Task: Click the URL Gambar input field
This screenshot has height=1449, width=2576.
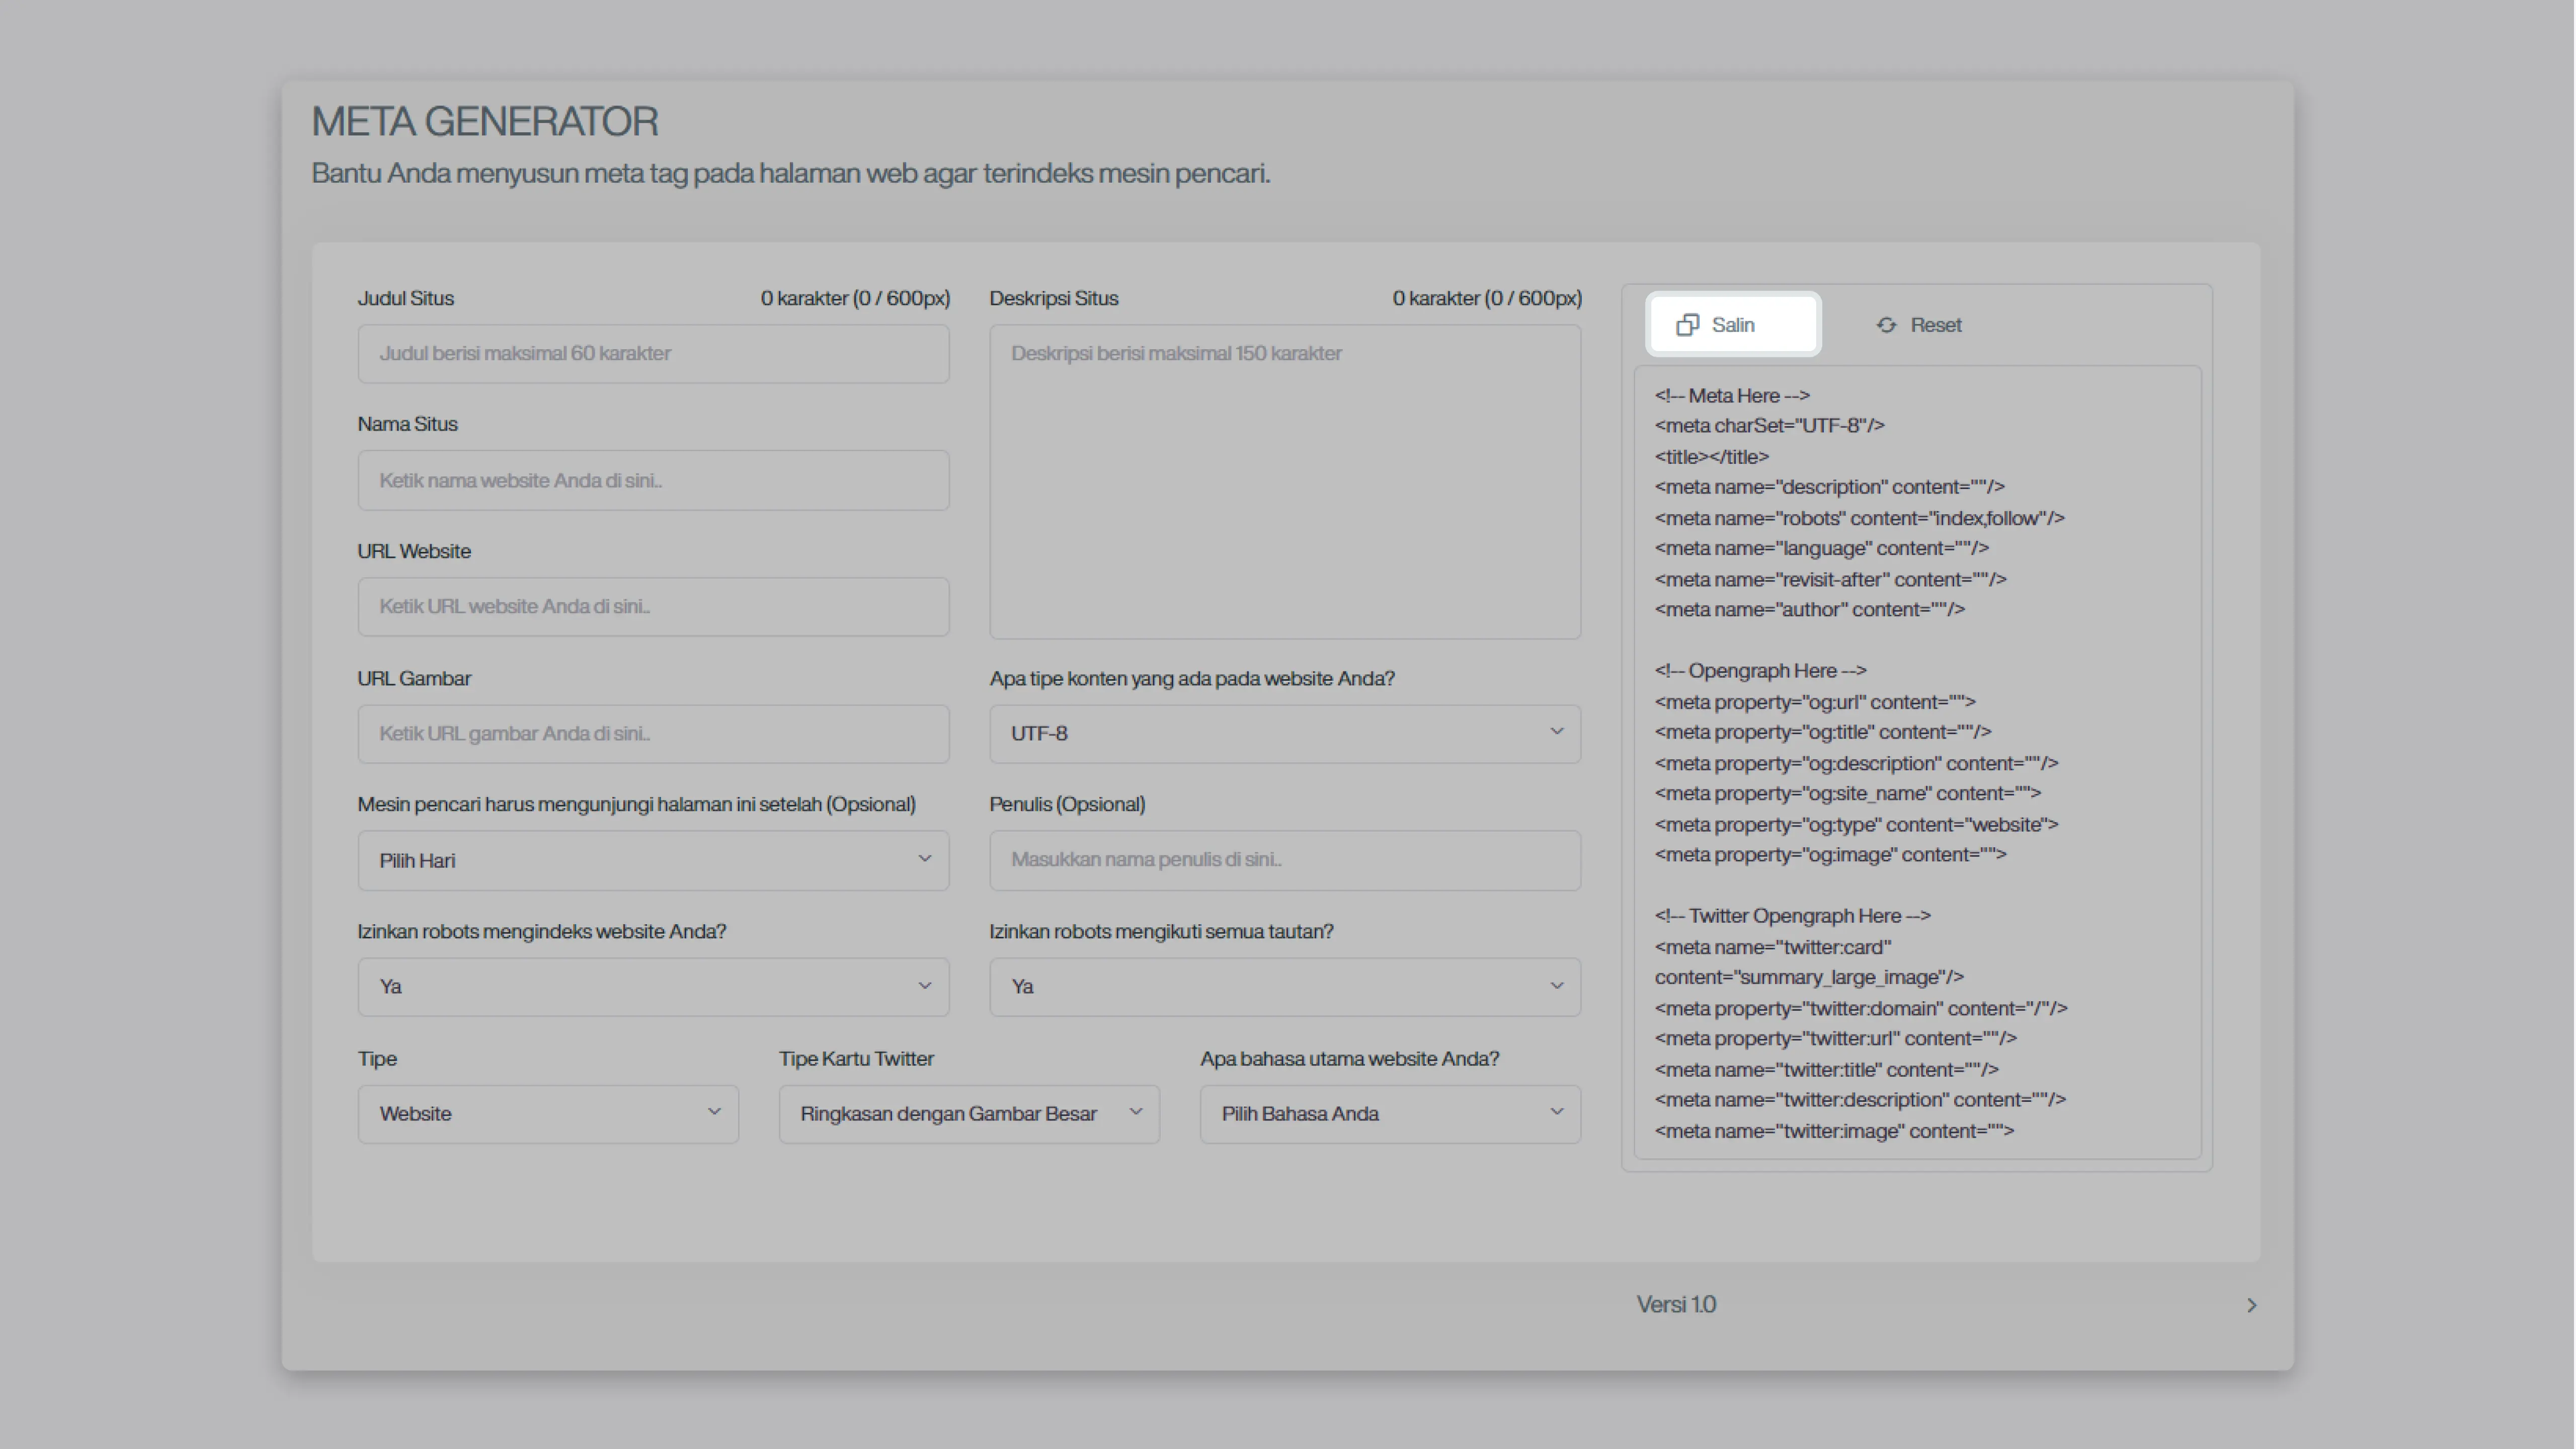Action: tap(652, 733)
